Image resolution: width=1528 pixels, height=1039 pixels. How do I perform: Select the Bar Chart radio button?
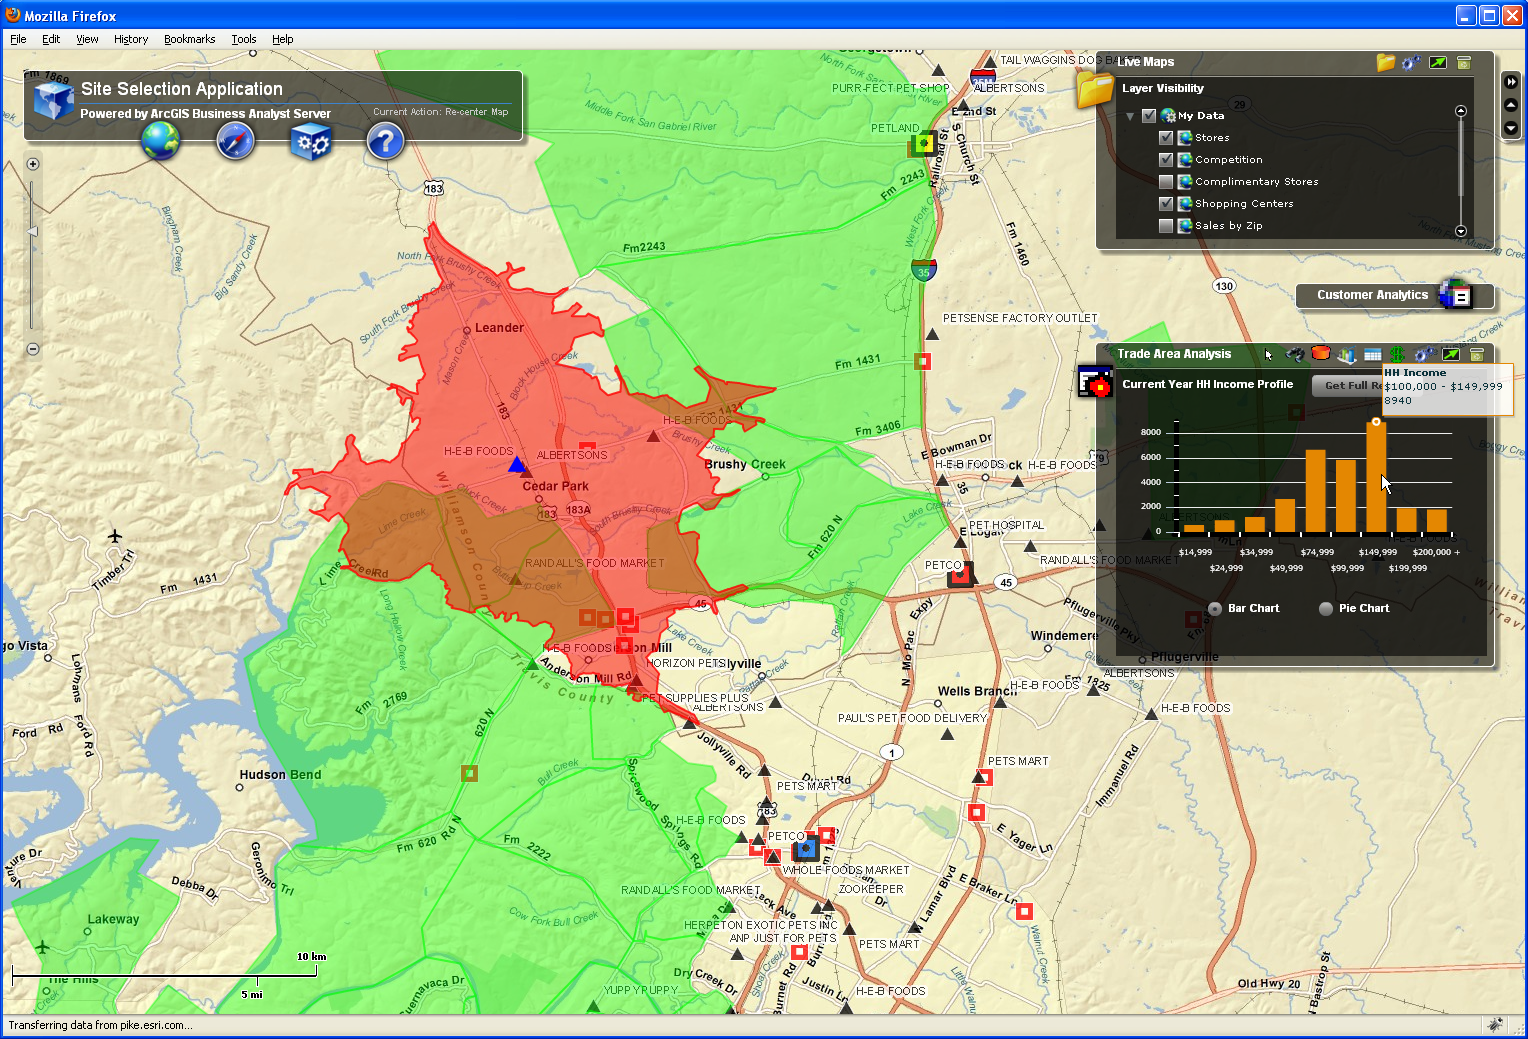click(1215, 609)
